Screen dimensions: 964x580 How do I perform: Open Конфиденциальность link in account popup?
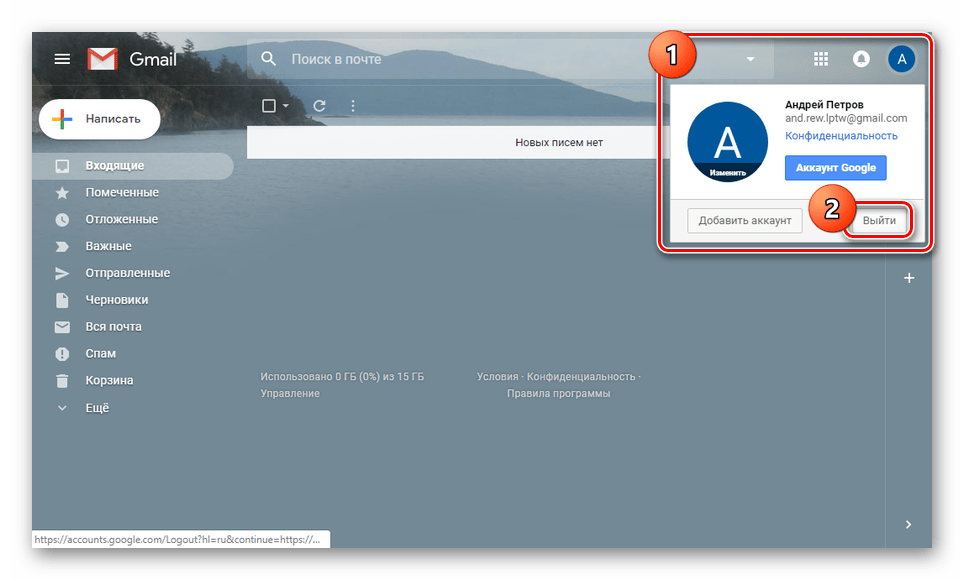pyautogui.click(x=841, y=136)
